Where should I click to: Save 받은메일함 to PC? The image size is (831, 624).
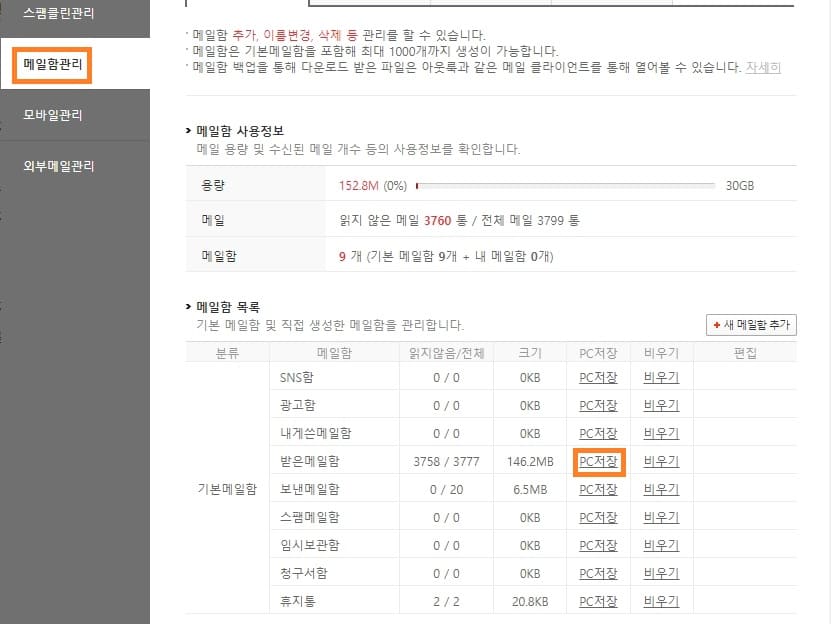tap(598, 462)
